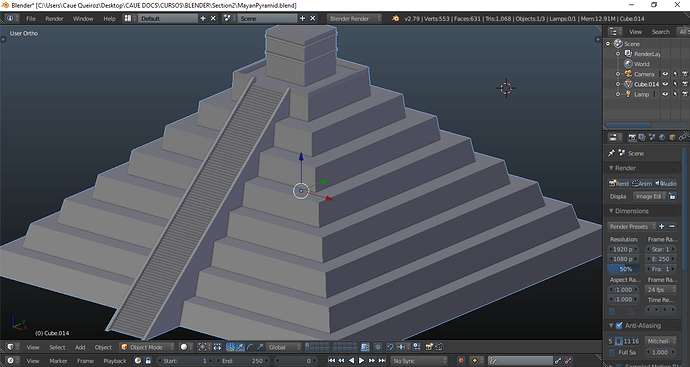Open the Window menu
The image size is (690, 367).
(x=83, y=18)
